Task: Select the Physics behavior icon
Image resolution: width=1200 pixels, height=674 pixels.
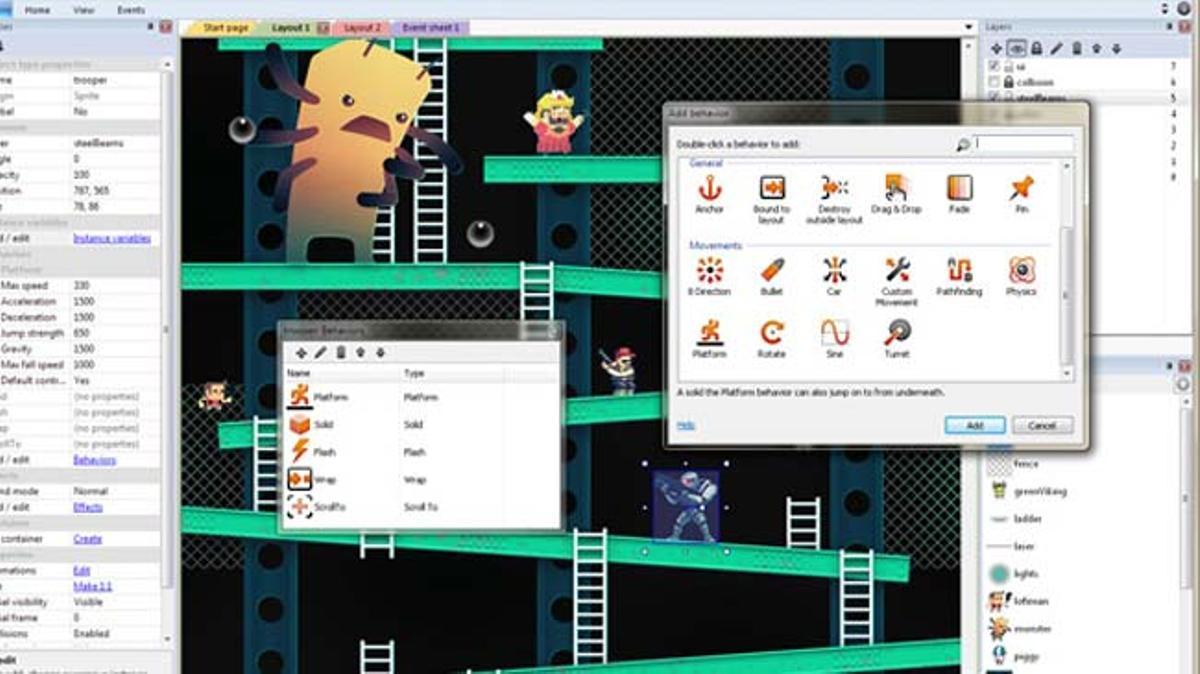Action: point(1021,272)
